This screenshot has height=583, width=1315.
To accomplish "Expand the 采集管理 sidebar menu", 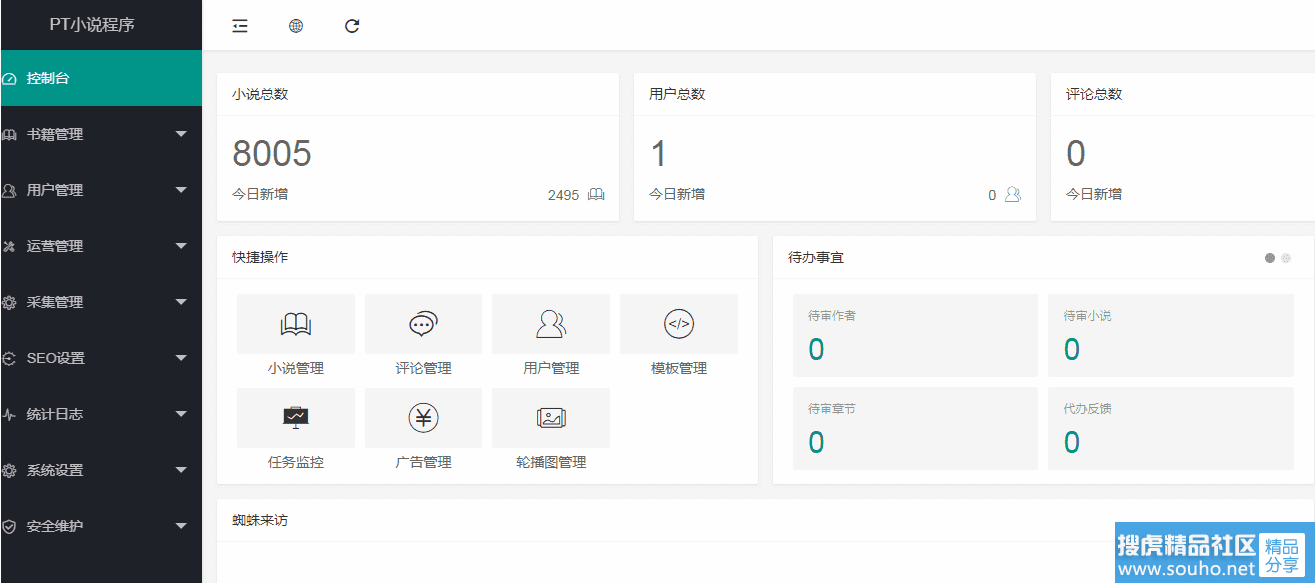I will coord(100,302).
